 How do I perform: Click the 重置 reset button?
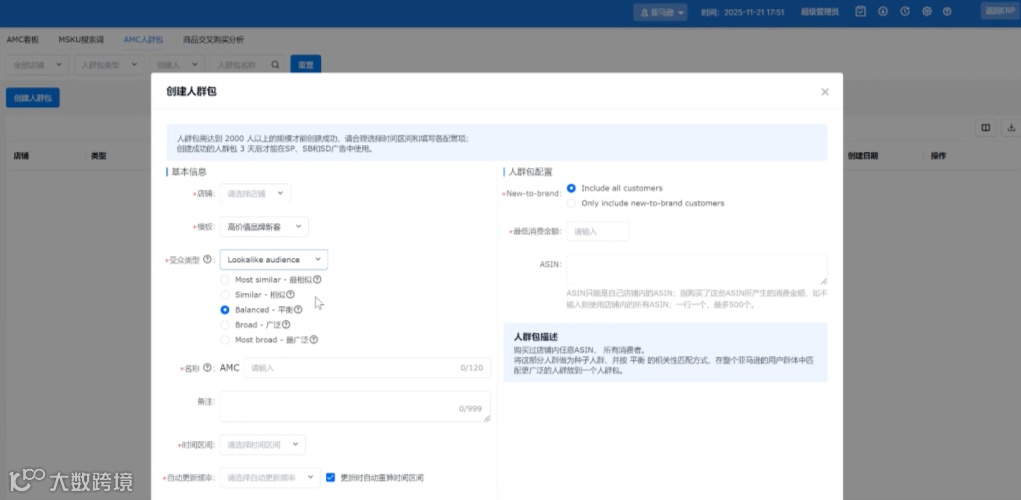click(x=305, y=65)
